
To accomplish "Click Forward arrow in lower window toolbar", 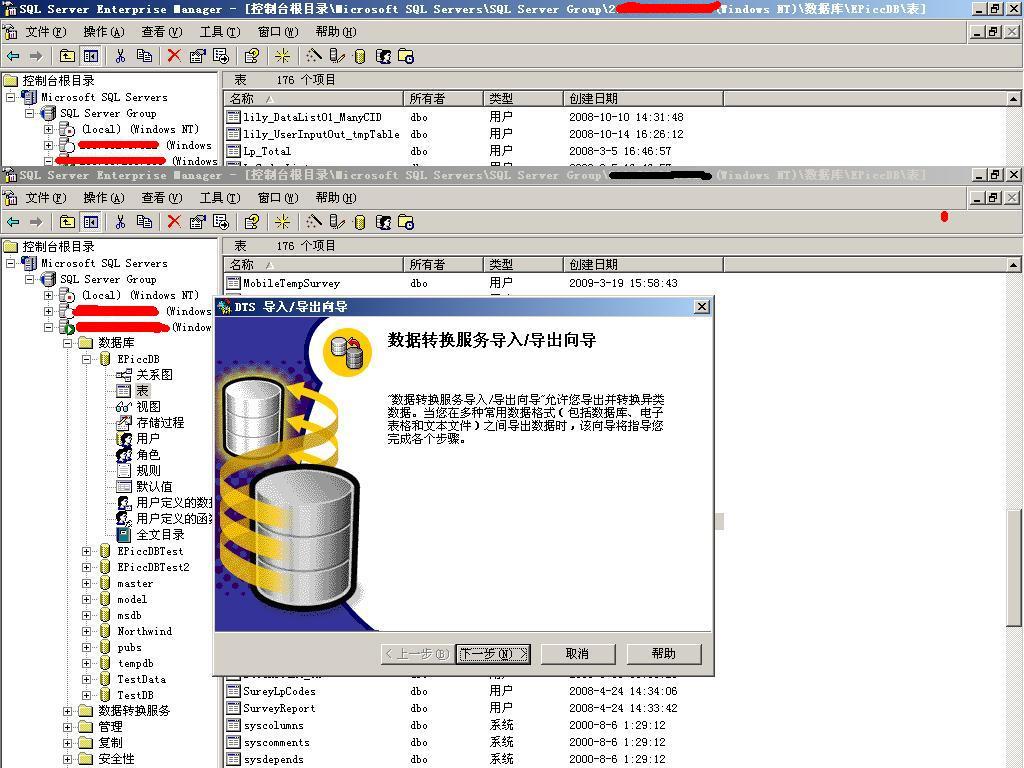I will (x=36, y=222).
